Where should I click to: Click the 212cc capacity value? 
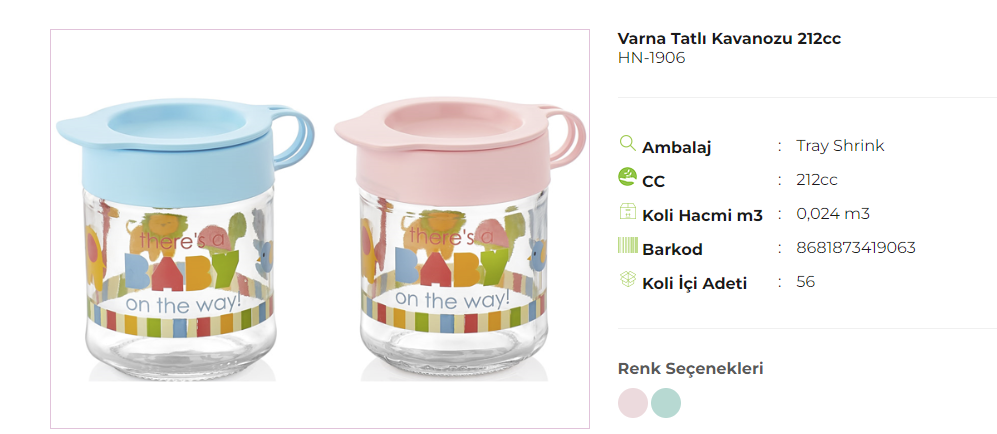817,180
